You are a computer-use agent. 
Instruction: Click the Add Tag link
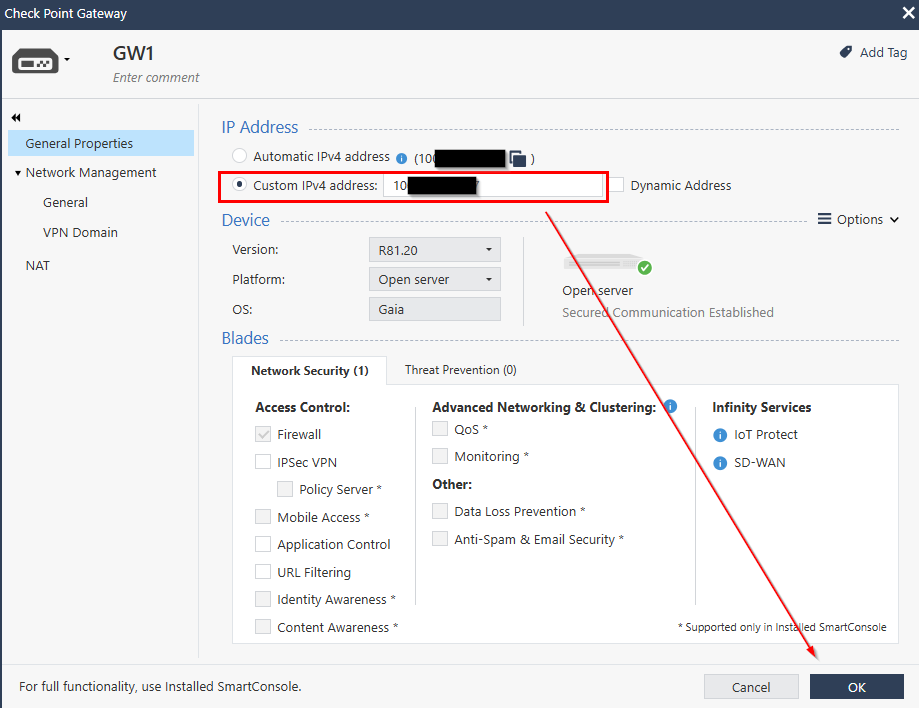[x=883, y=53]
